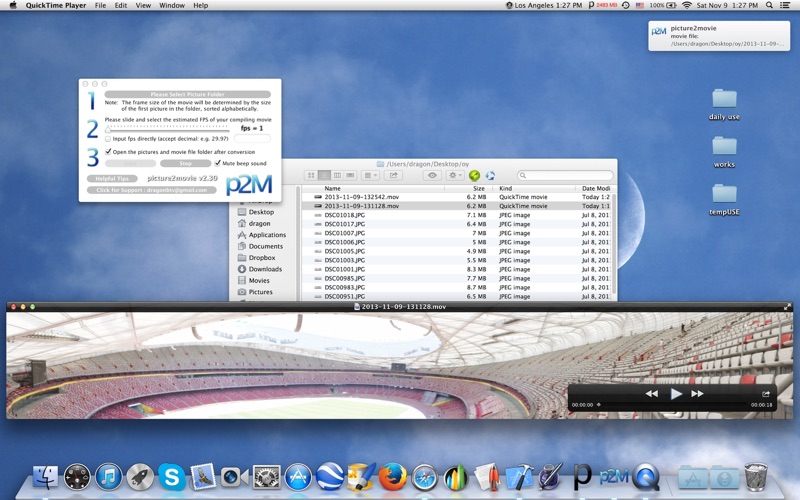The width and height of the screenshot is (800, 500).
Task: Click QuickTime Player icon in Dock
Action: pyautogui.click(x=646, y=477)
